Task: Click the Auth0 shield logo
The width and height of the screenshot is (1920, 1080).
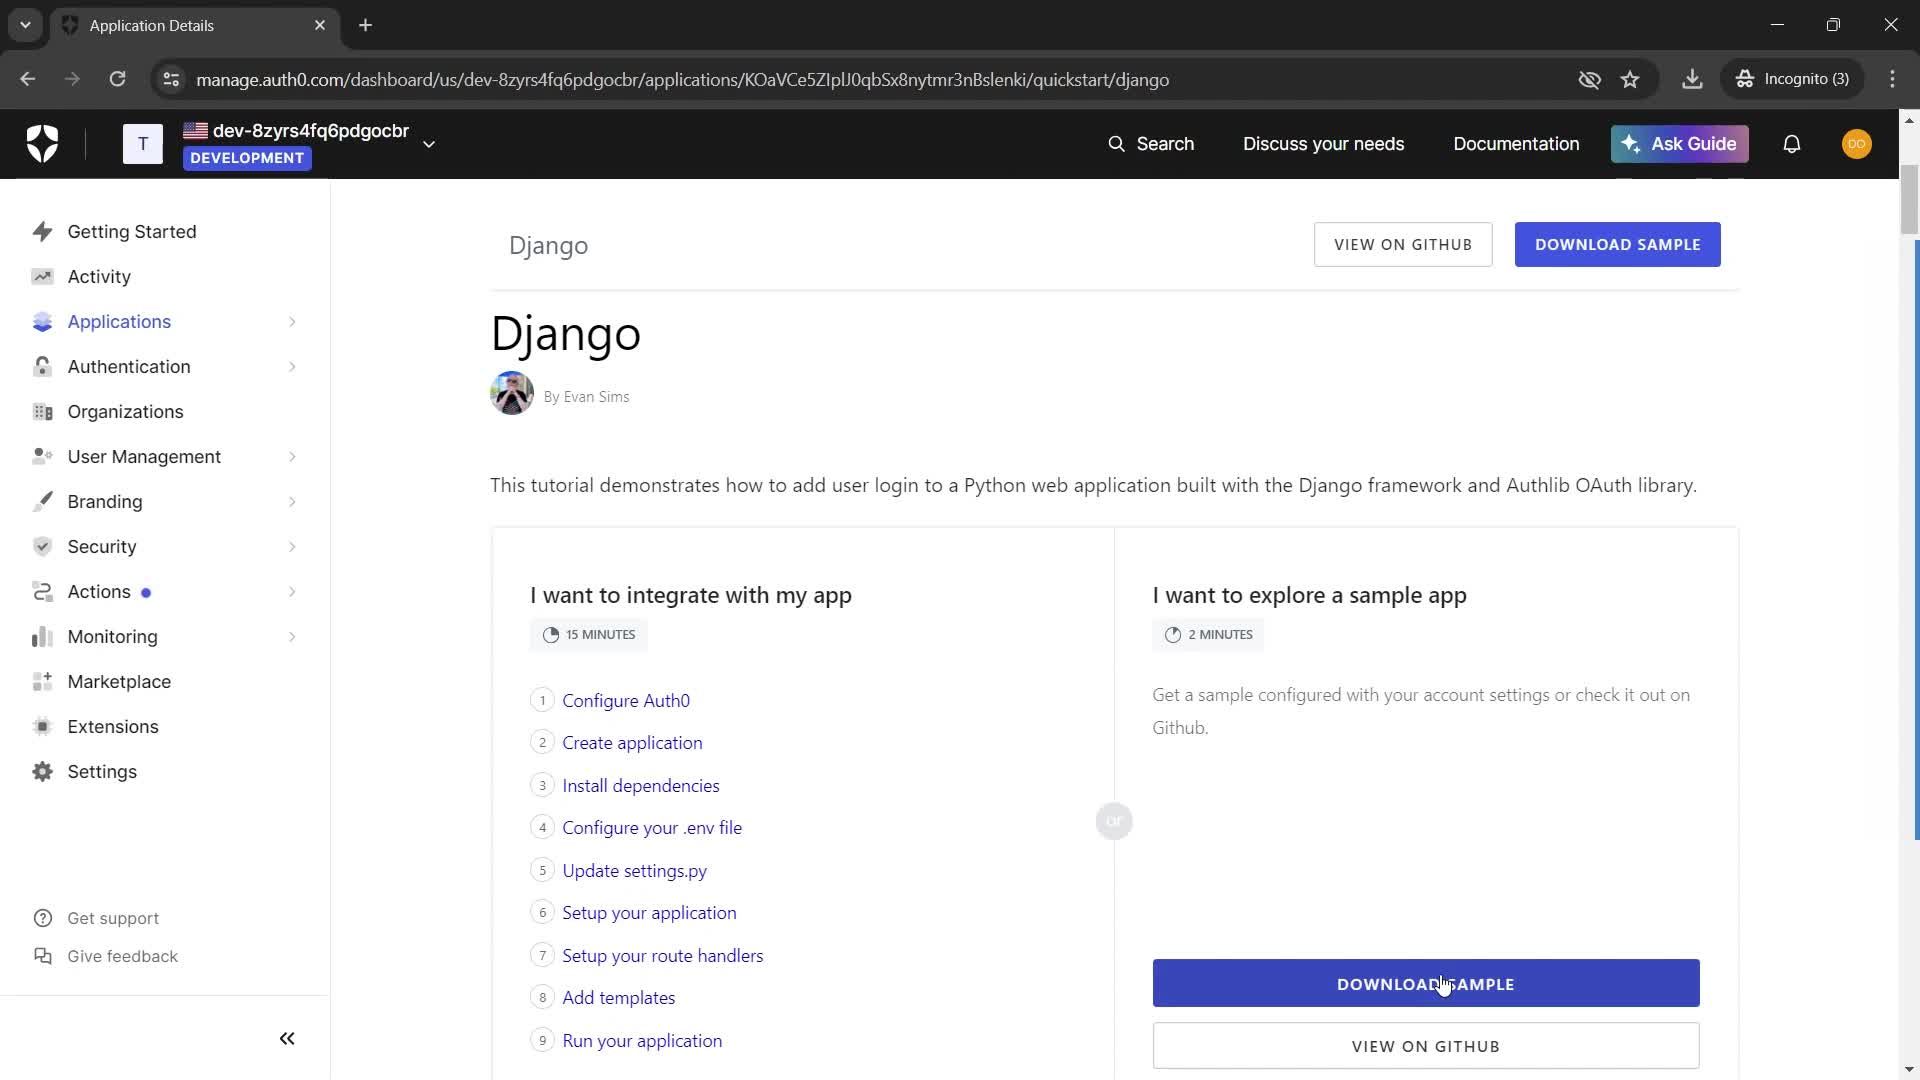Action: [42, 144]
